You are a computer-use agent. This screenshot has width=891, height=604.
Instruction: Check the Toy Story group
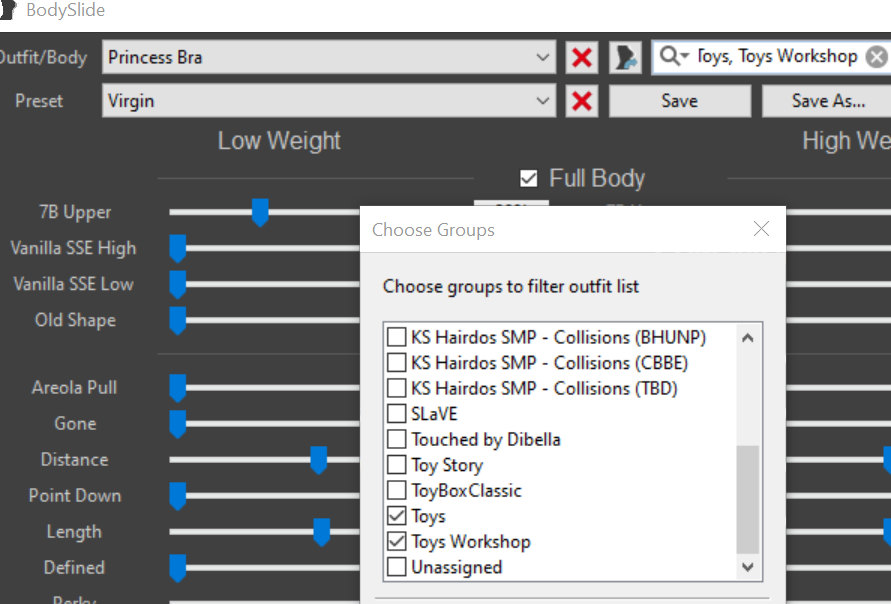[x=397, y=465]
